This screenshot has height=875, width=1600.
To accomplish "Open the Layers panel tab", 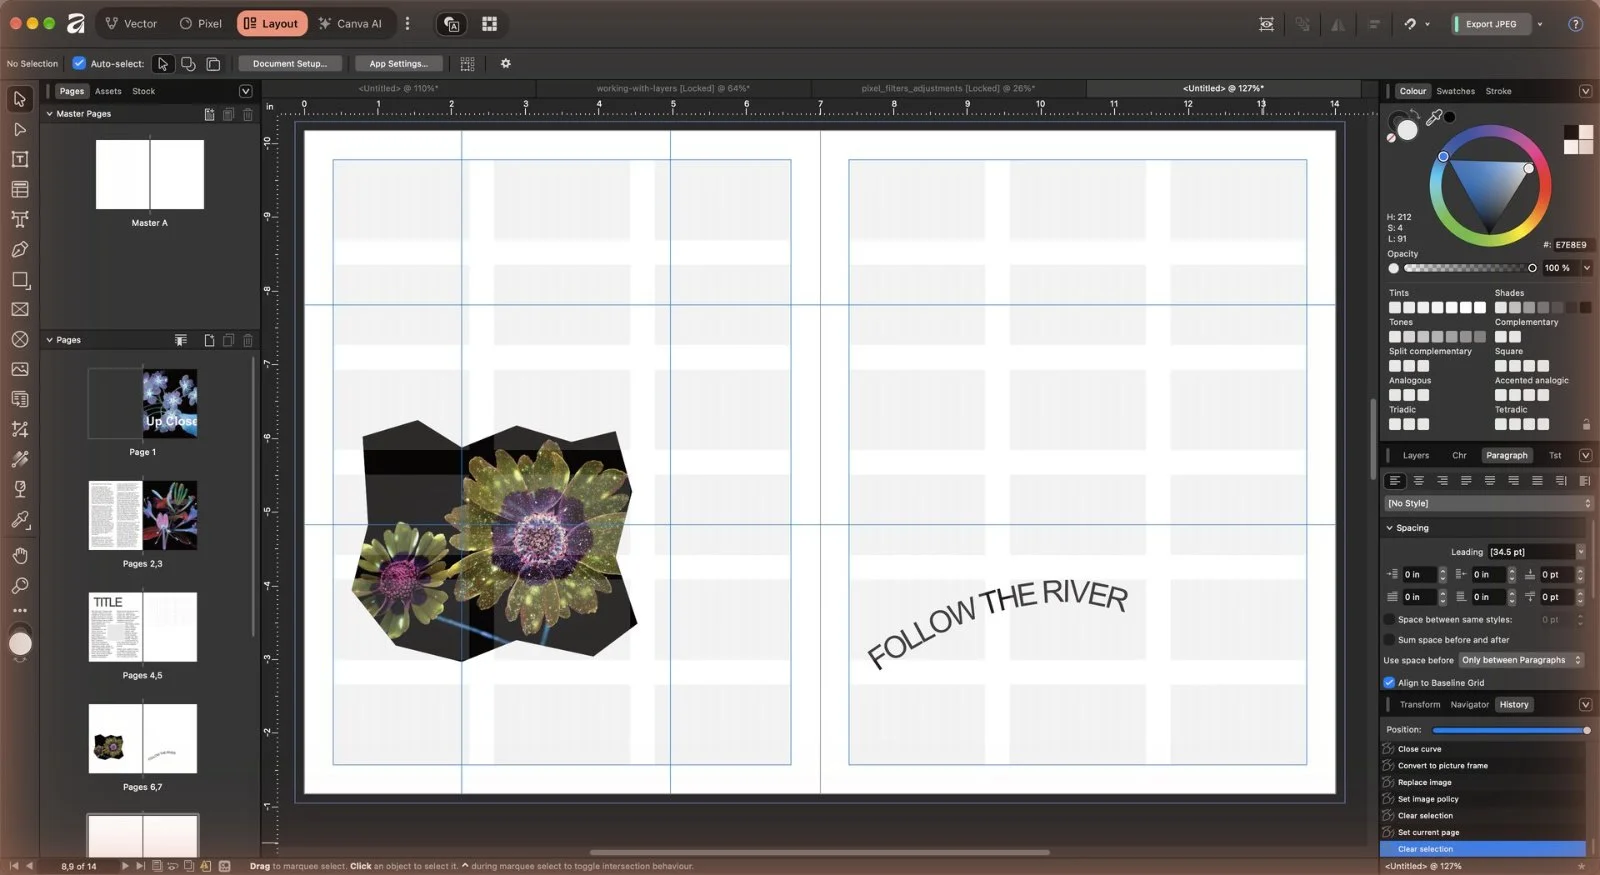I will point(1415,455).
